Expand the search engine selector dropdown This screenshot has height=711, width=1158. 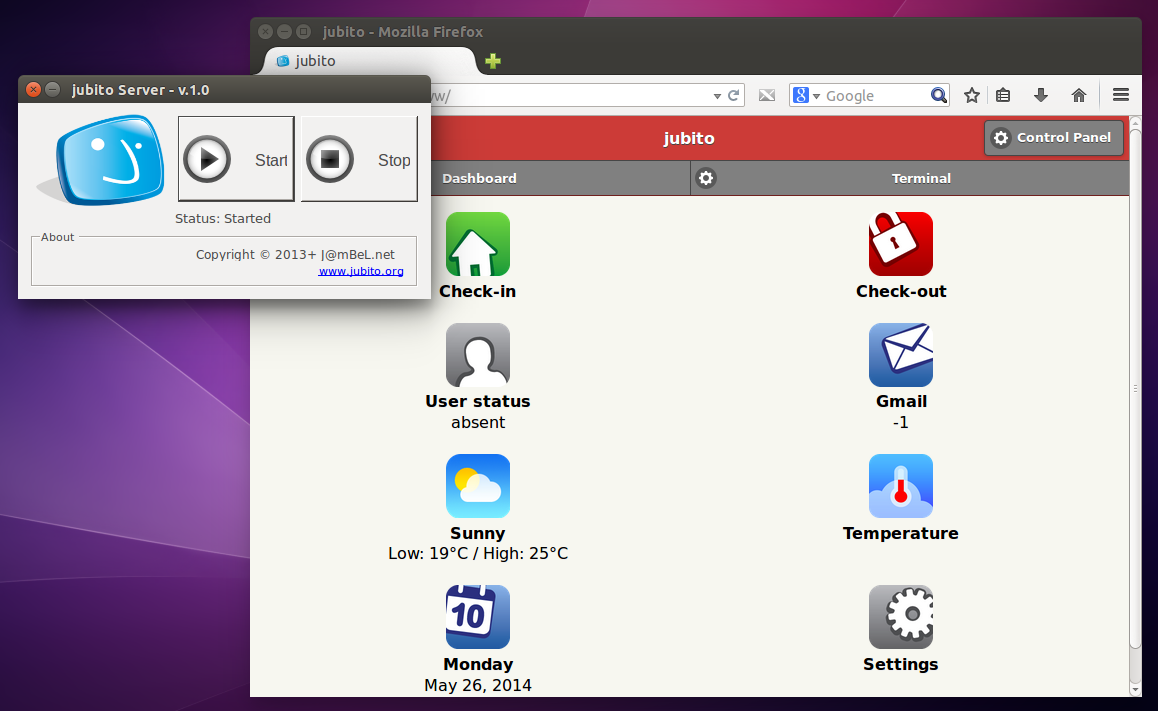(816, 96)
